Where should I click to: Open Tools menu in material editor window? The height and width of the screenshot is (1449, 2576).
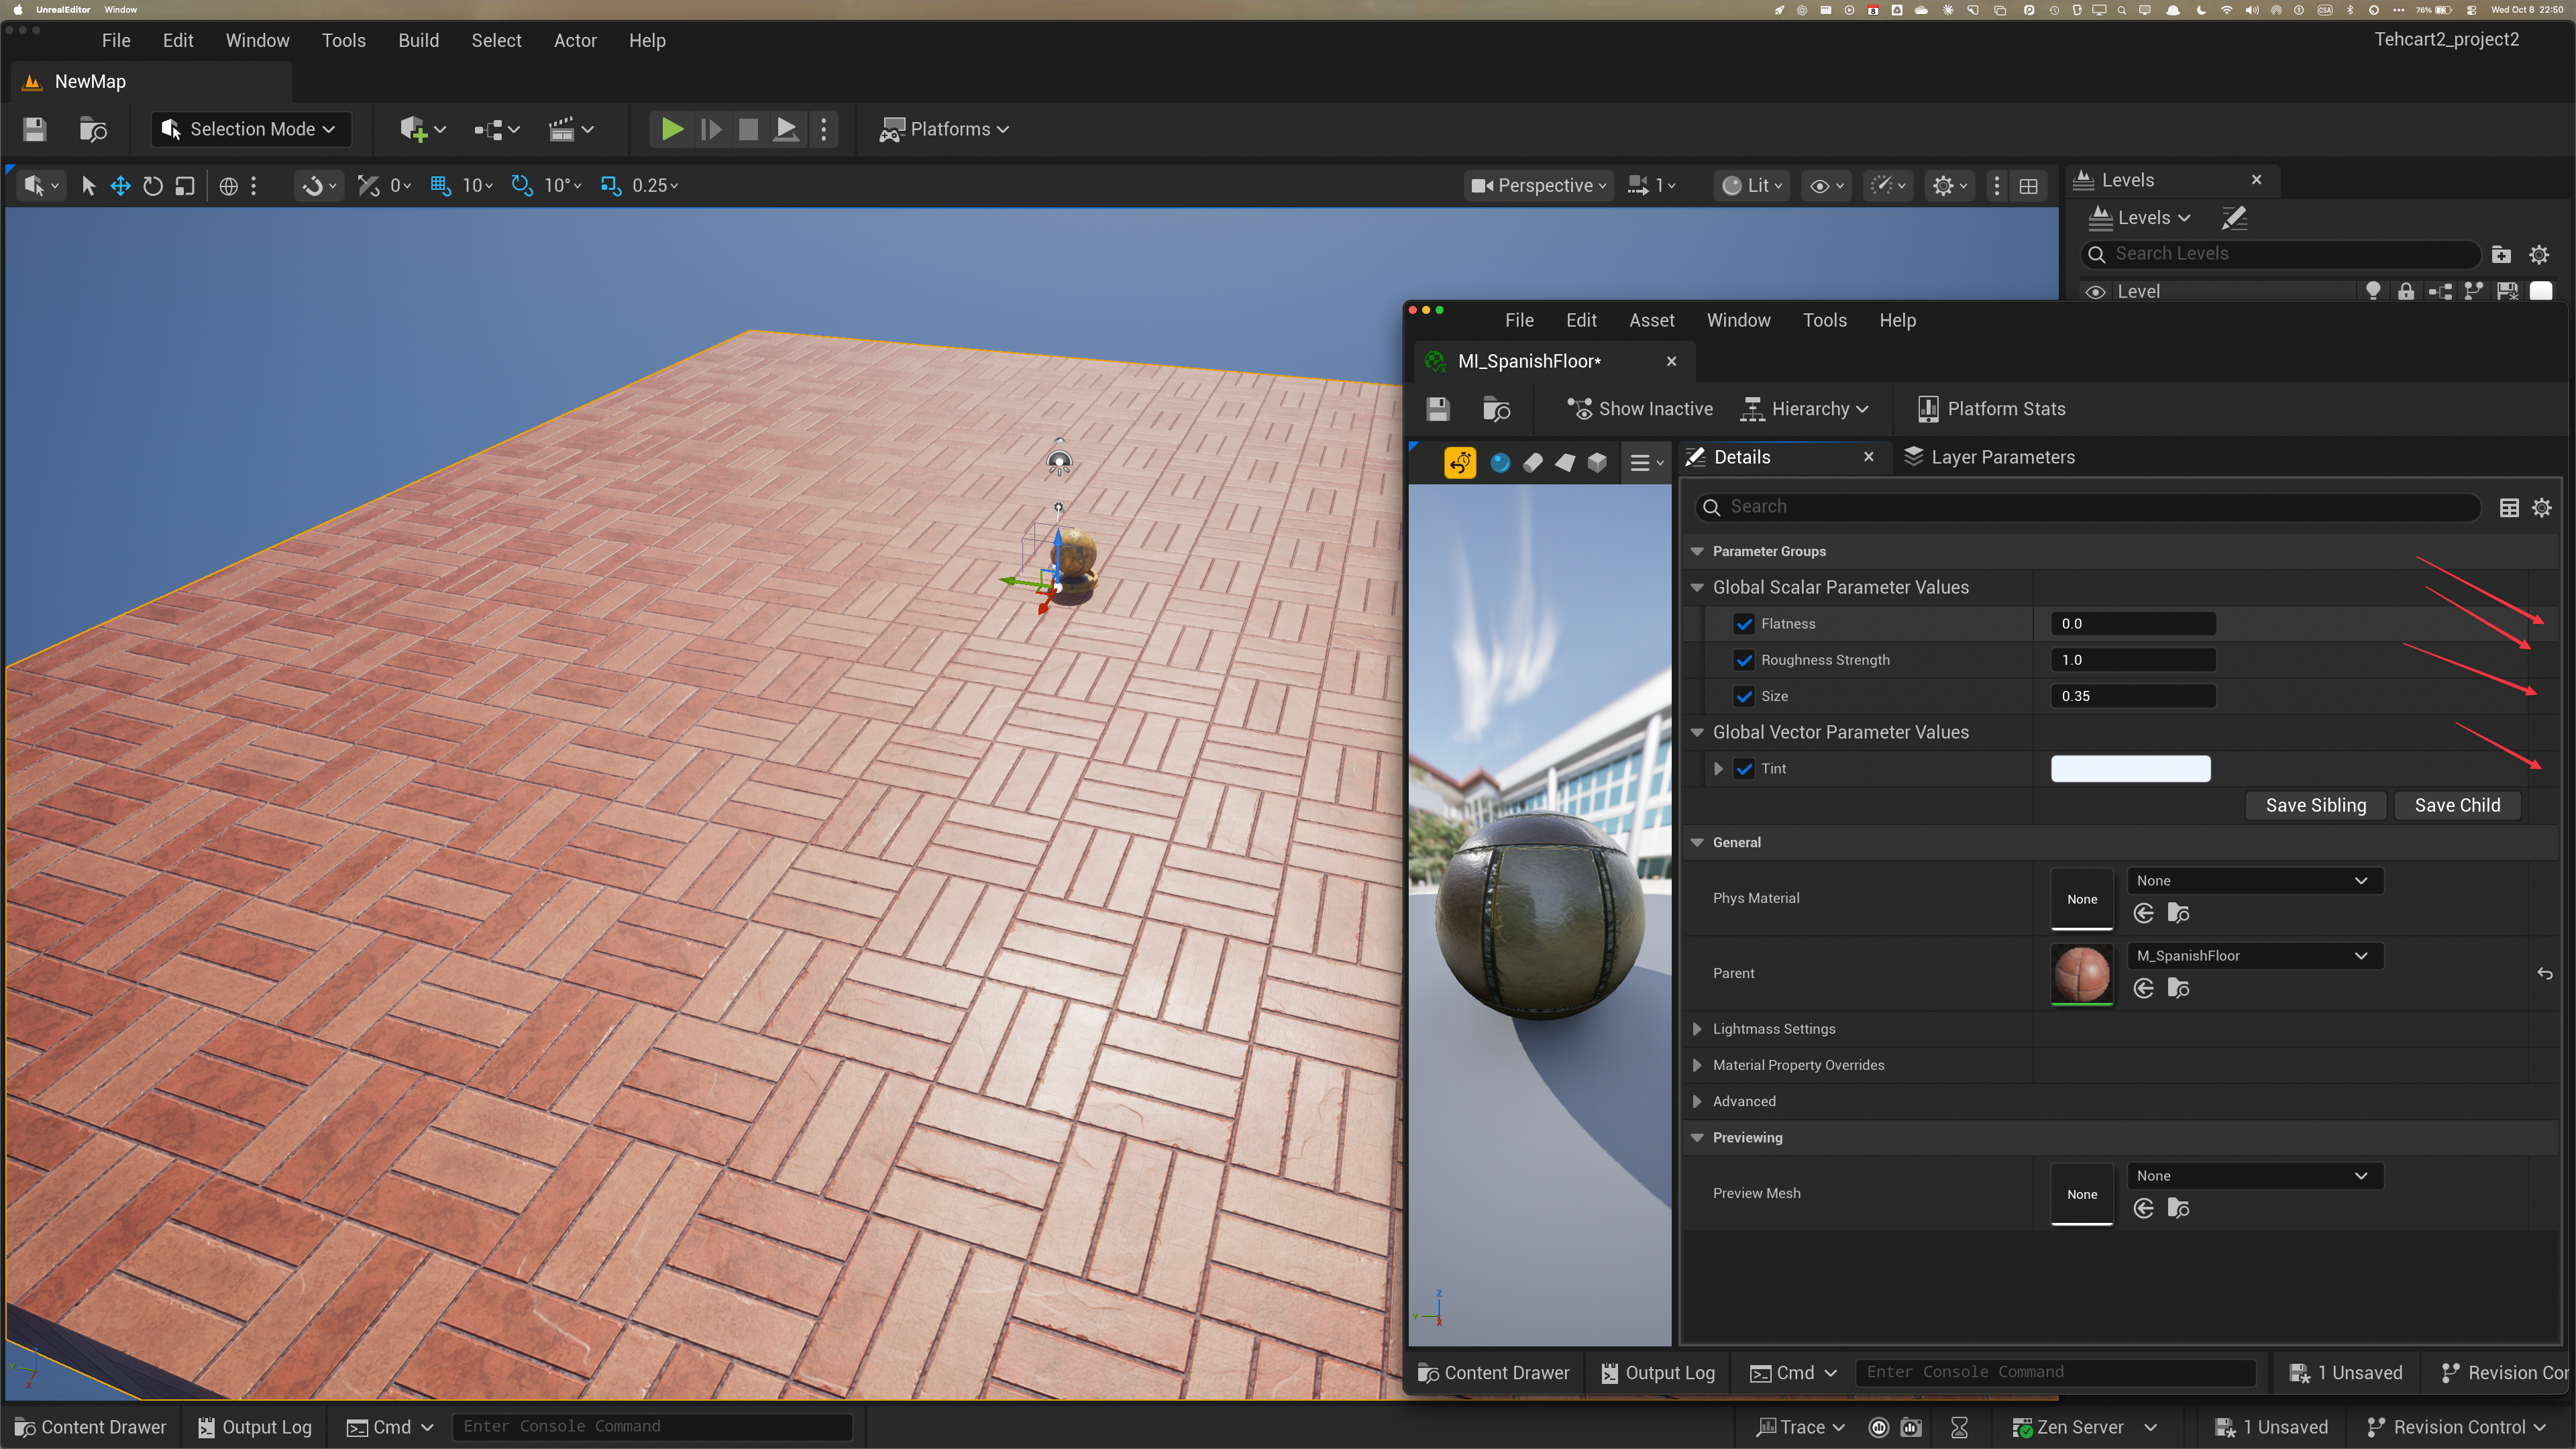(1824, 320)
